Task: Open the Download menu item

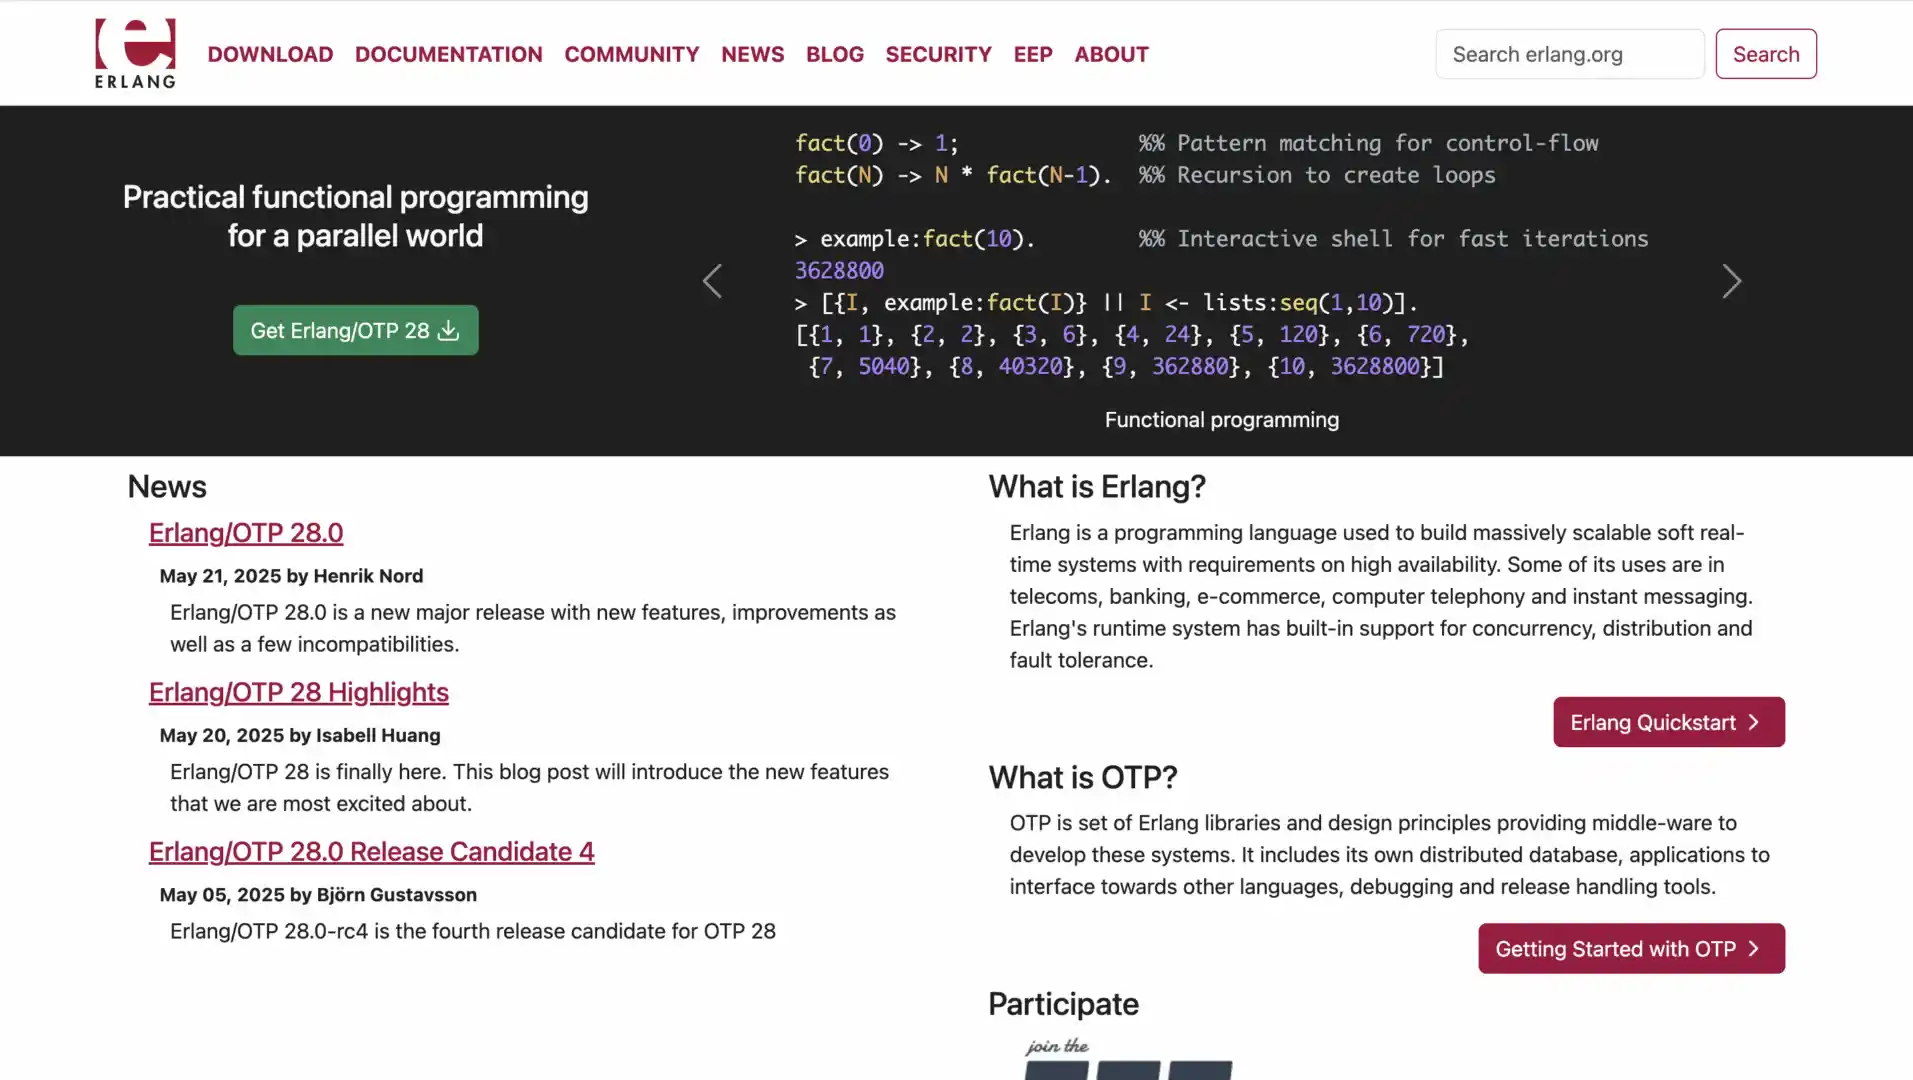Action: 270,54
